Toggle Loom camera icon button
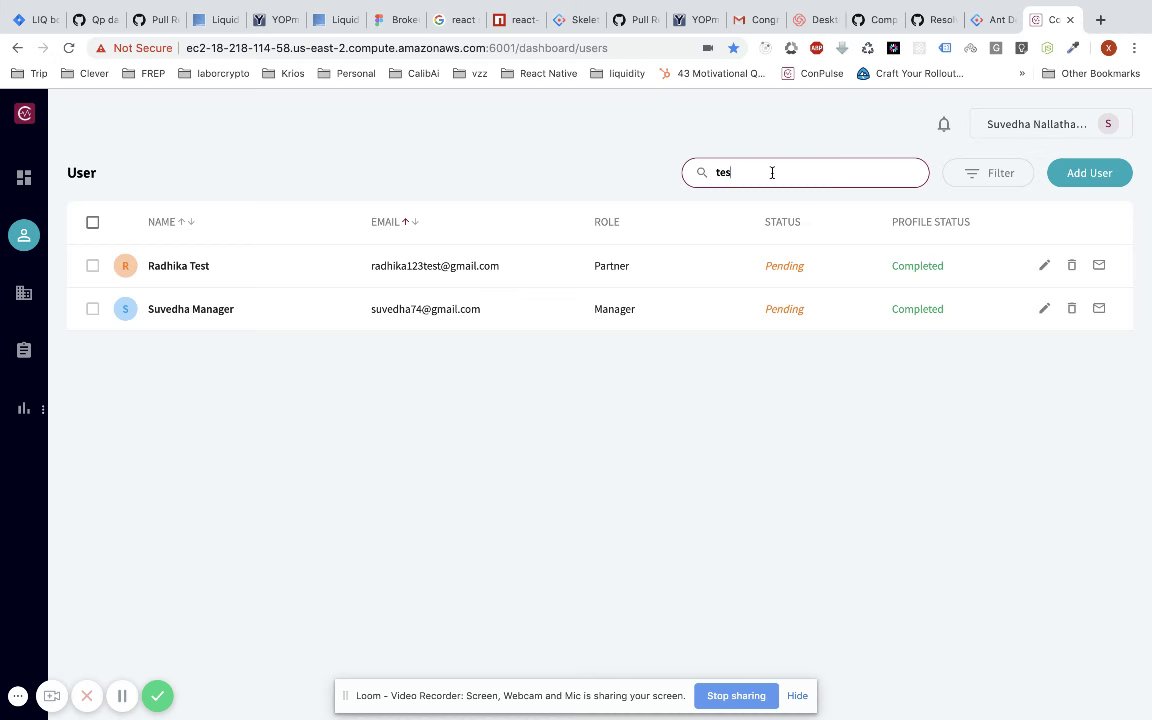This screenshot has height=720, width=1152. (52, 696)
